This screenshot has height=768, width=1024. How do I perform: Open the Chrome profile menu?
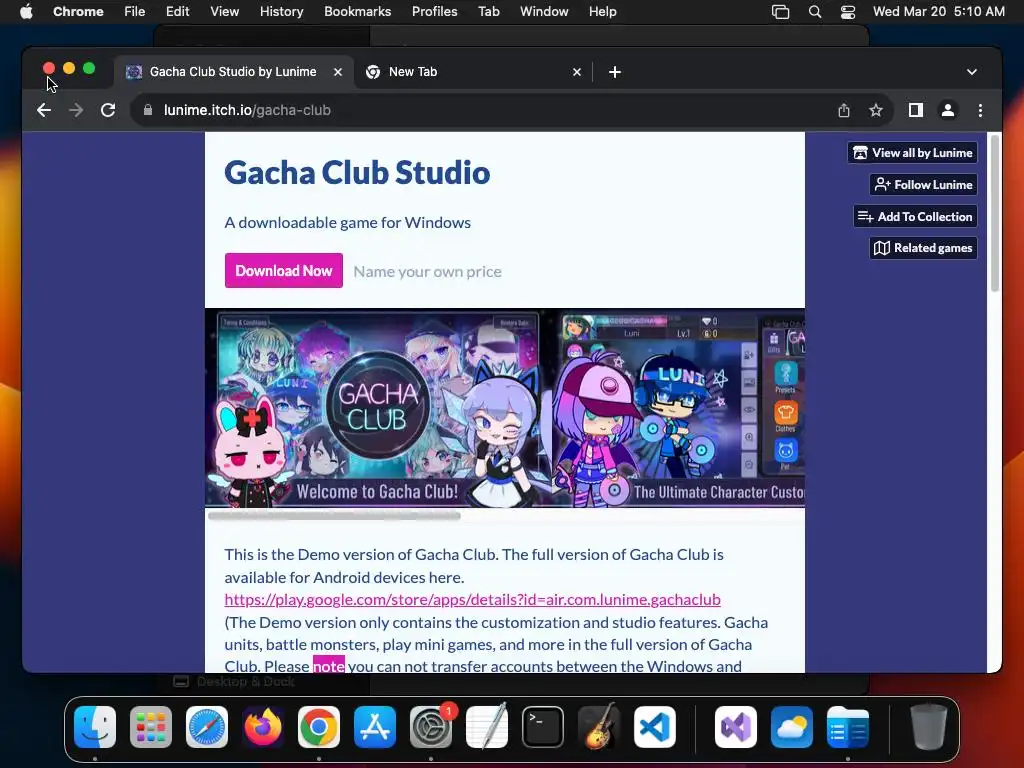click(948, 110)
